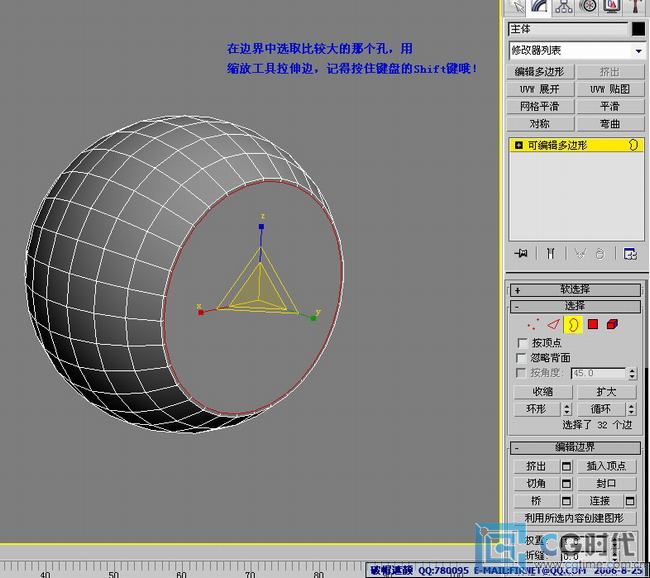Enable the 按顶点 checkbox
Image resolution: width=650 pixels, height=578 pixels.
click(x=522, y=343)
